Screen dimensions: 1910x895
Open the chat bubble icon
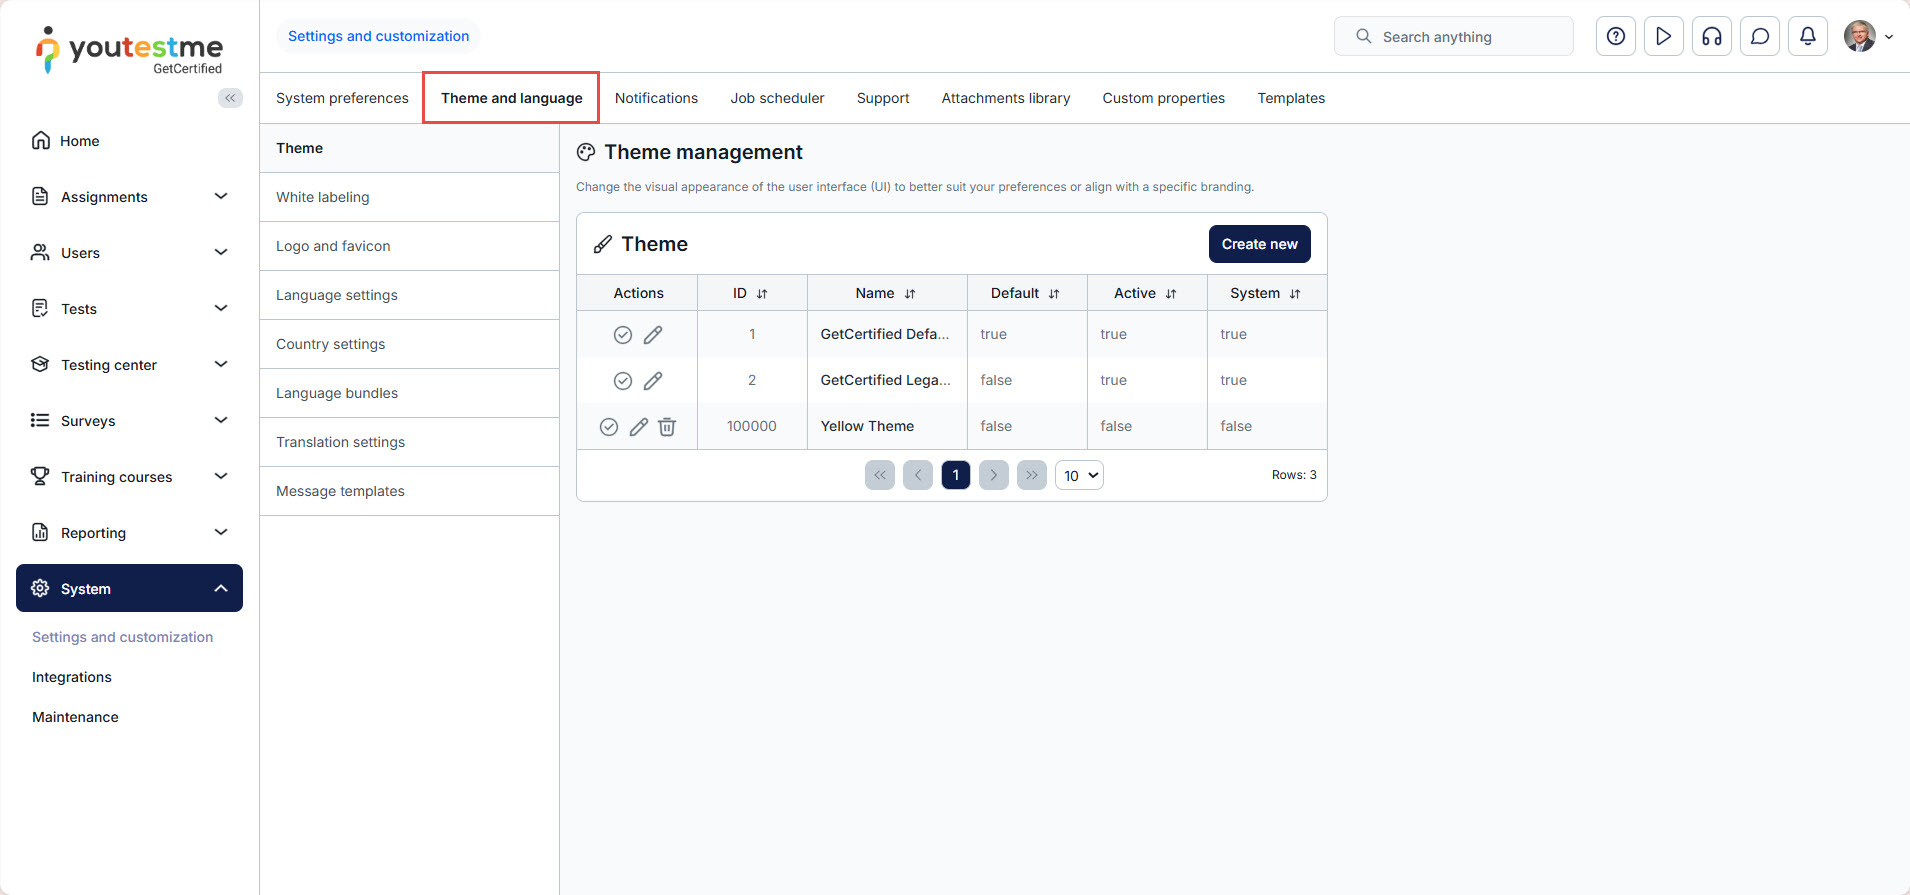pyautogui.click(x=1759, y=37)
